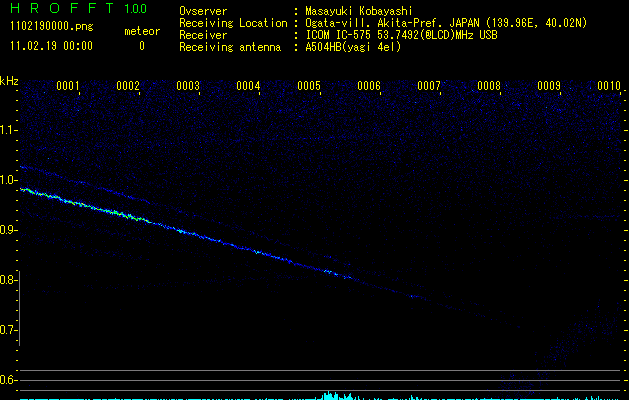Select Ogata-vill. Akita-Pref. JAPAN location text
The height and width of the screenshot is (400, 629).
pos(446,23)
